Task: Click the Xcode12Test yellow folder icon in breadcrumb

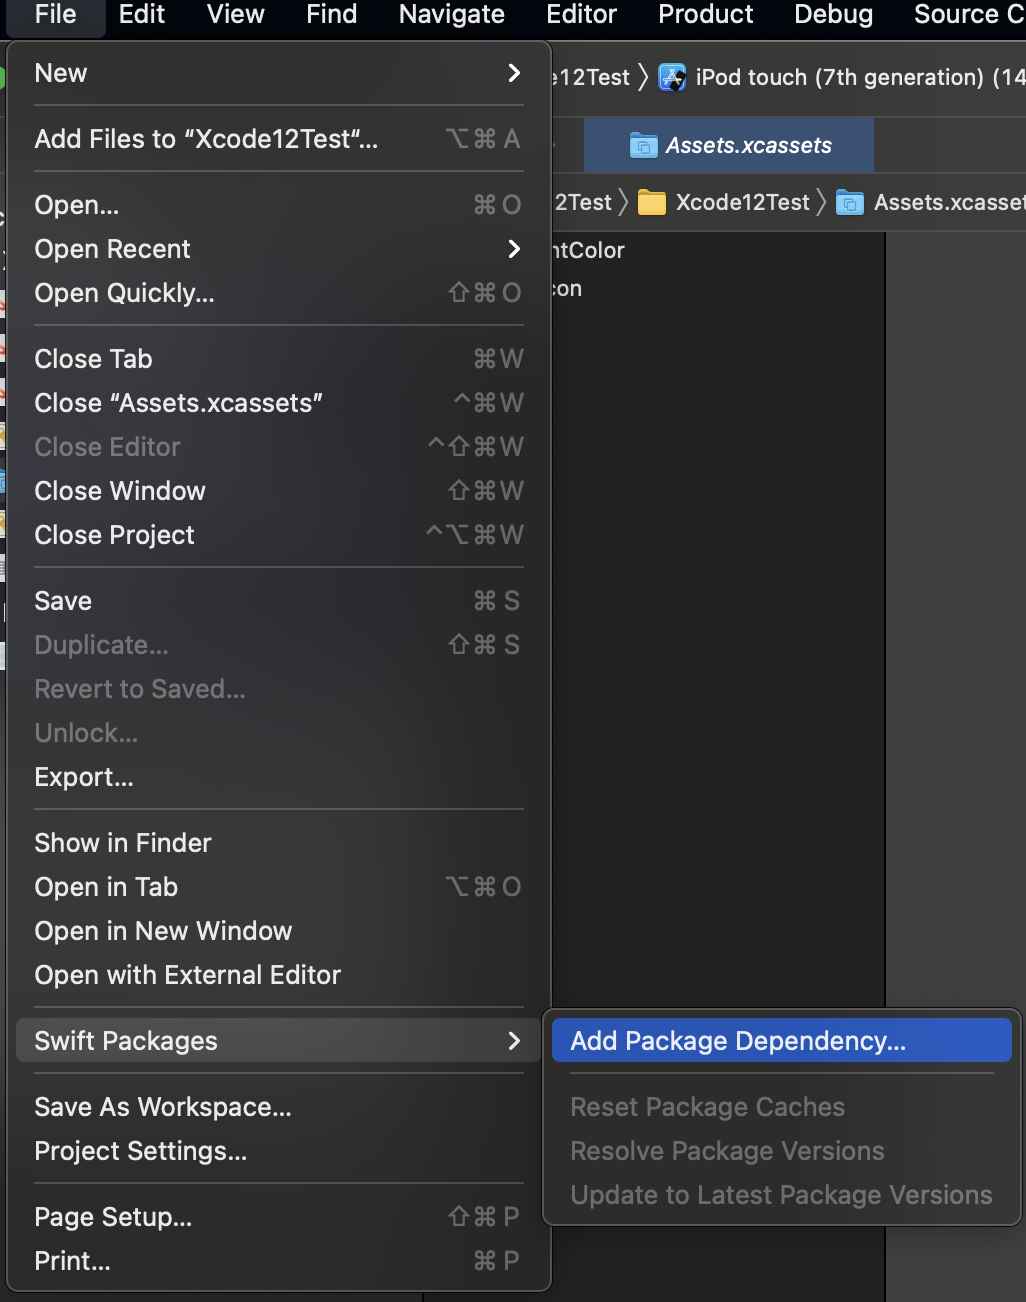Action: click(x=652, y=203)
